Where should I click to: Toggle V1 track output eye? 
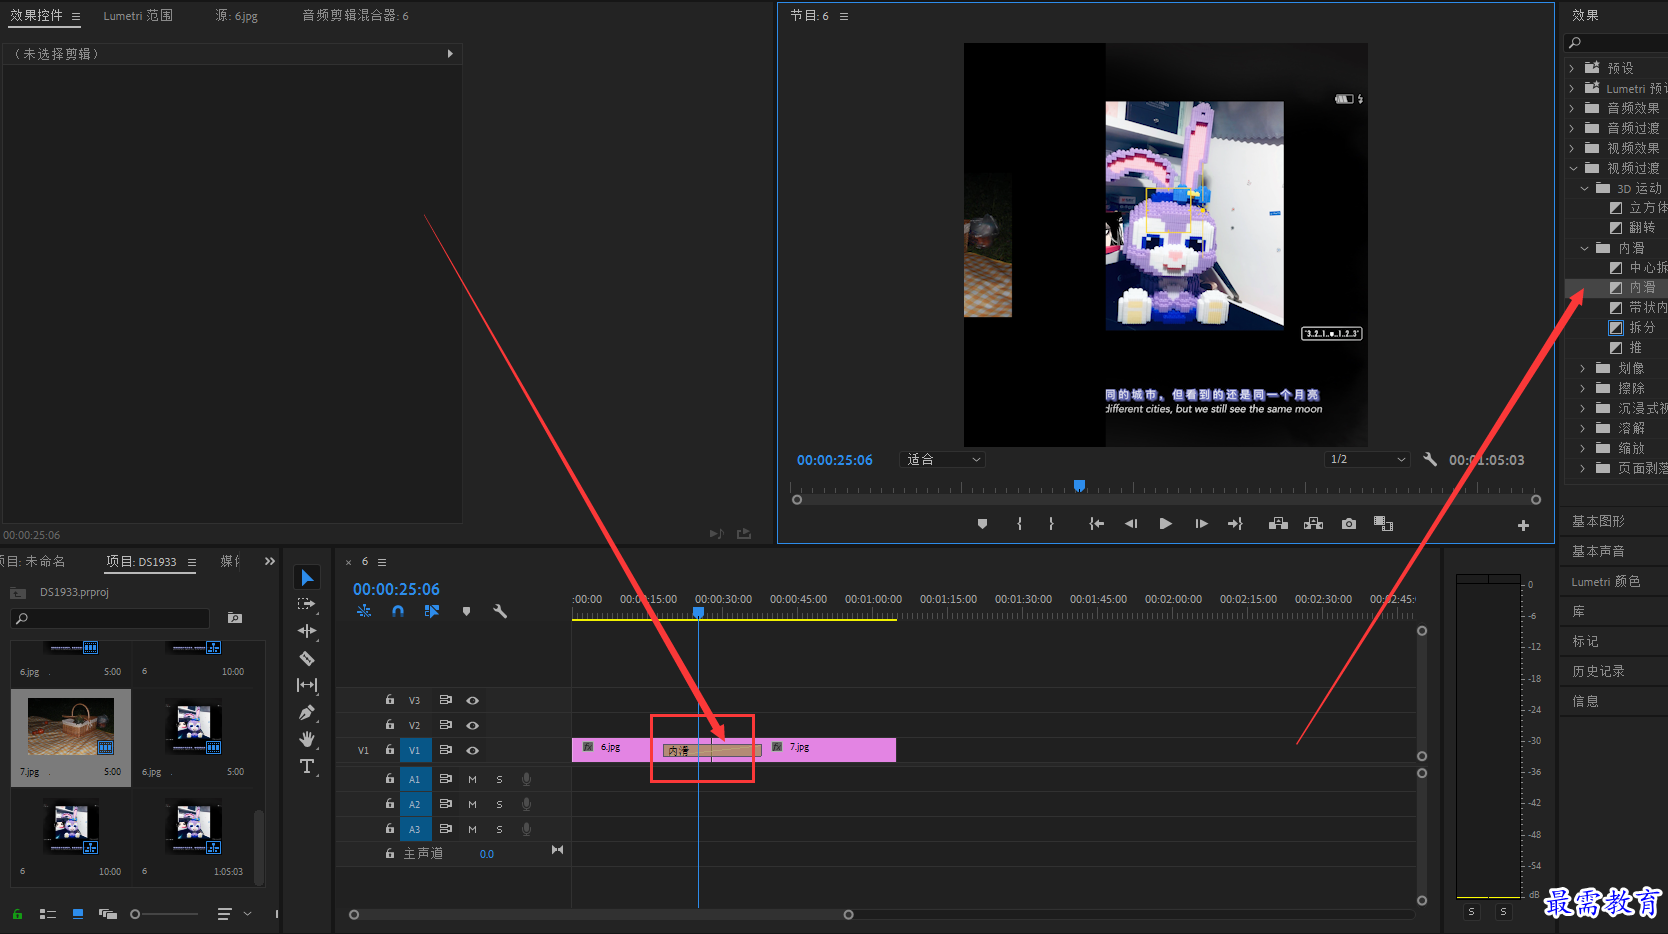coord(473,751)
